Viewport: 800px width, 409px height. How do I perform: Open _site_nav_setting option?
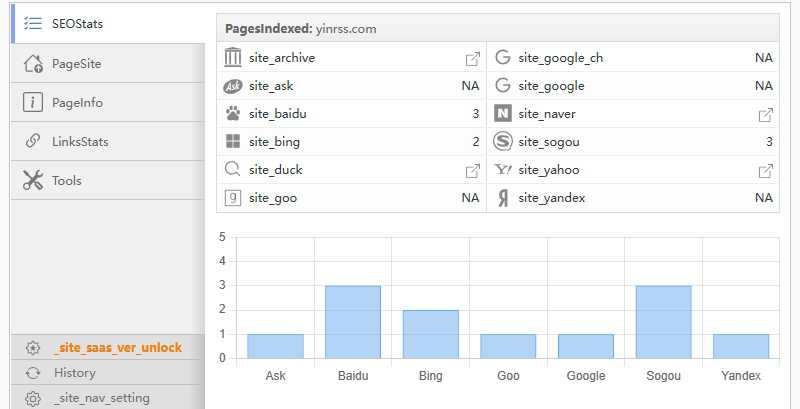click(x=101, y=398)
